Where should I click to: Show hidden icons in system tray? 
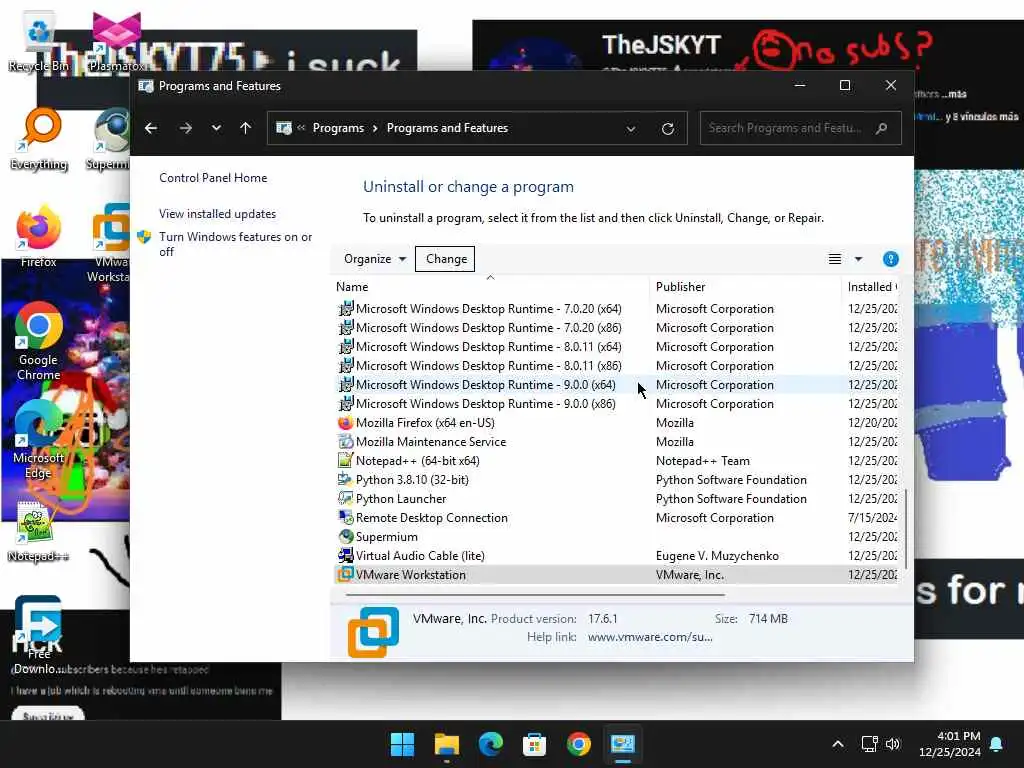click(x=838, y=744)
